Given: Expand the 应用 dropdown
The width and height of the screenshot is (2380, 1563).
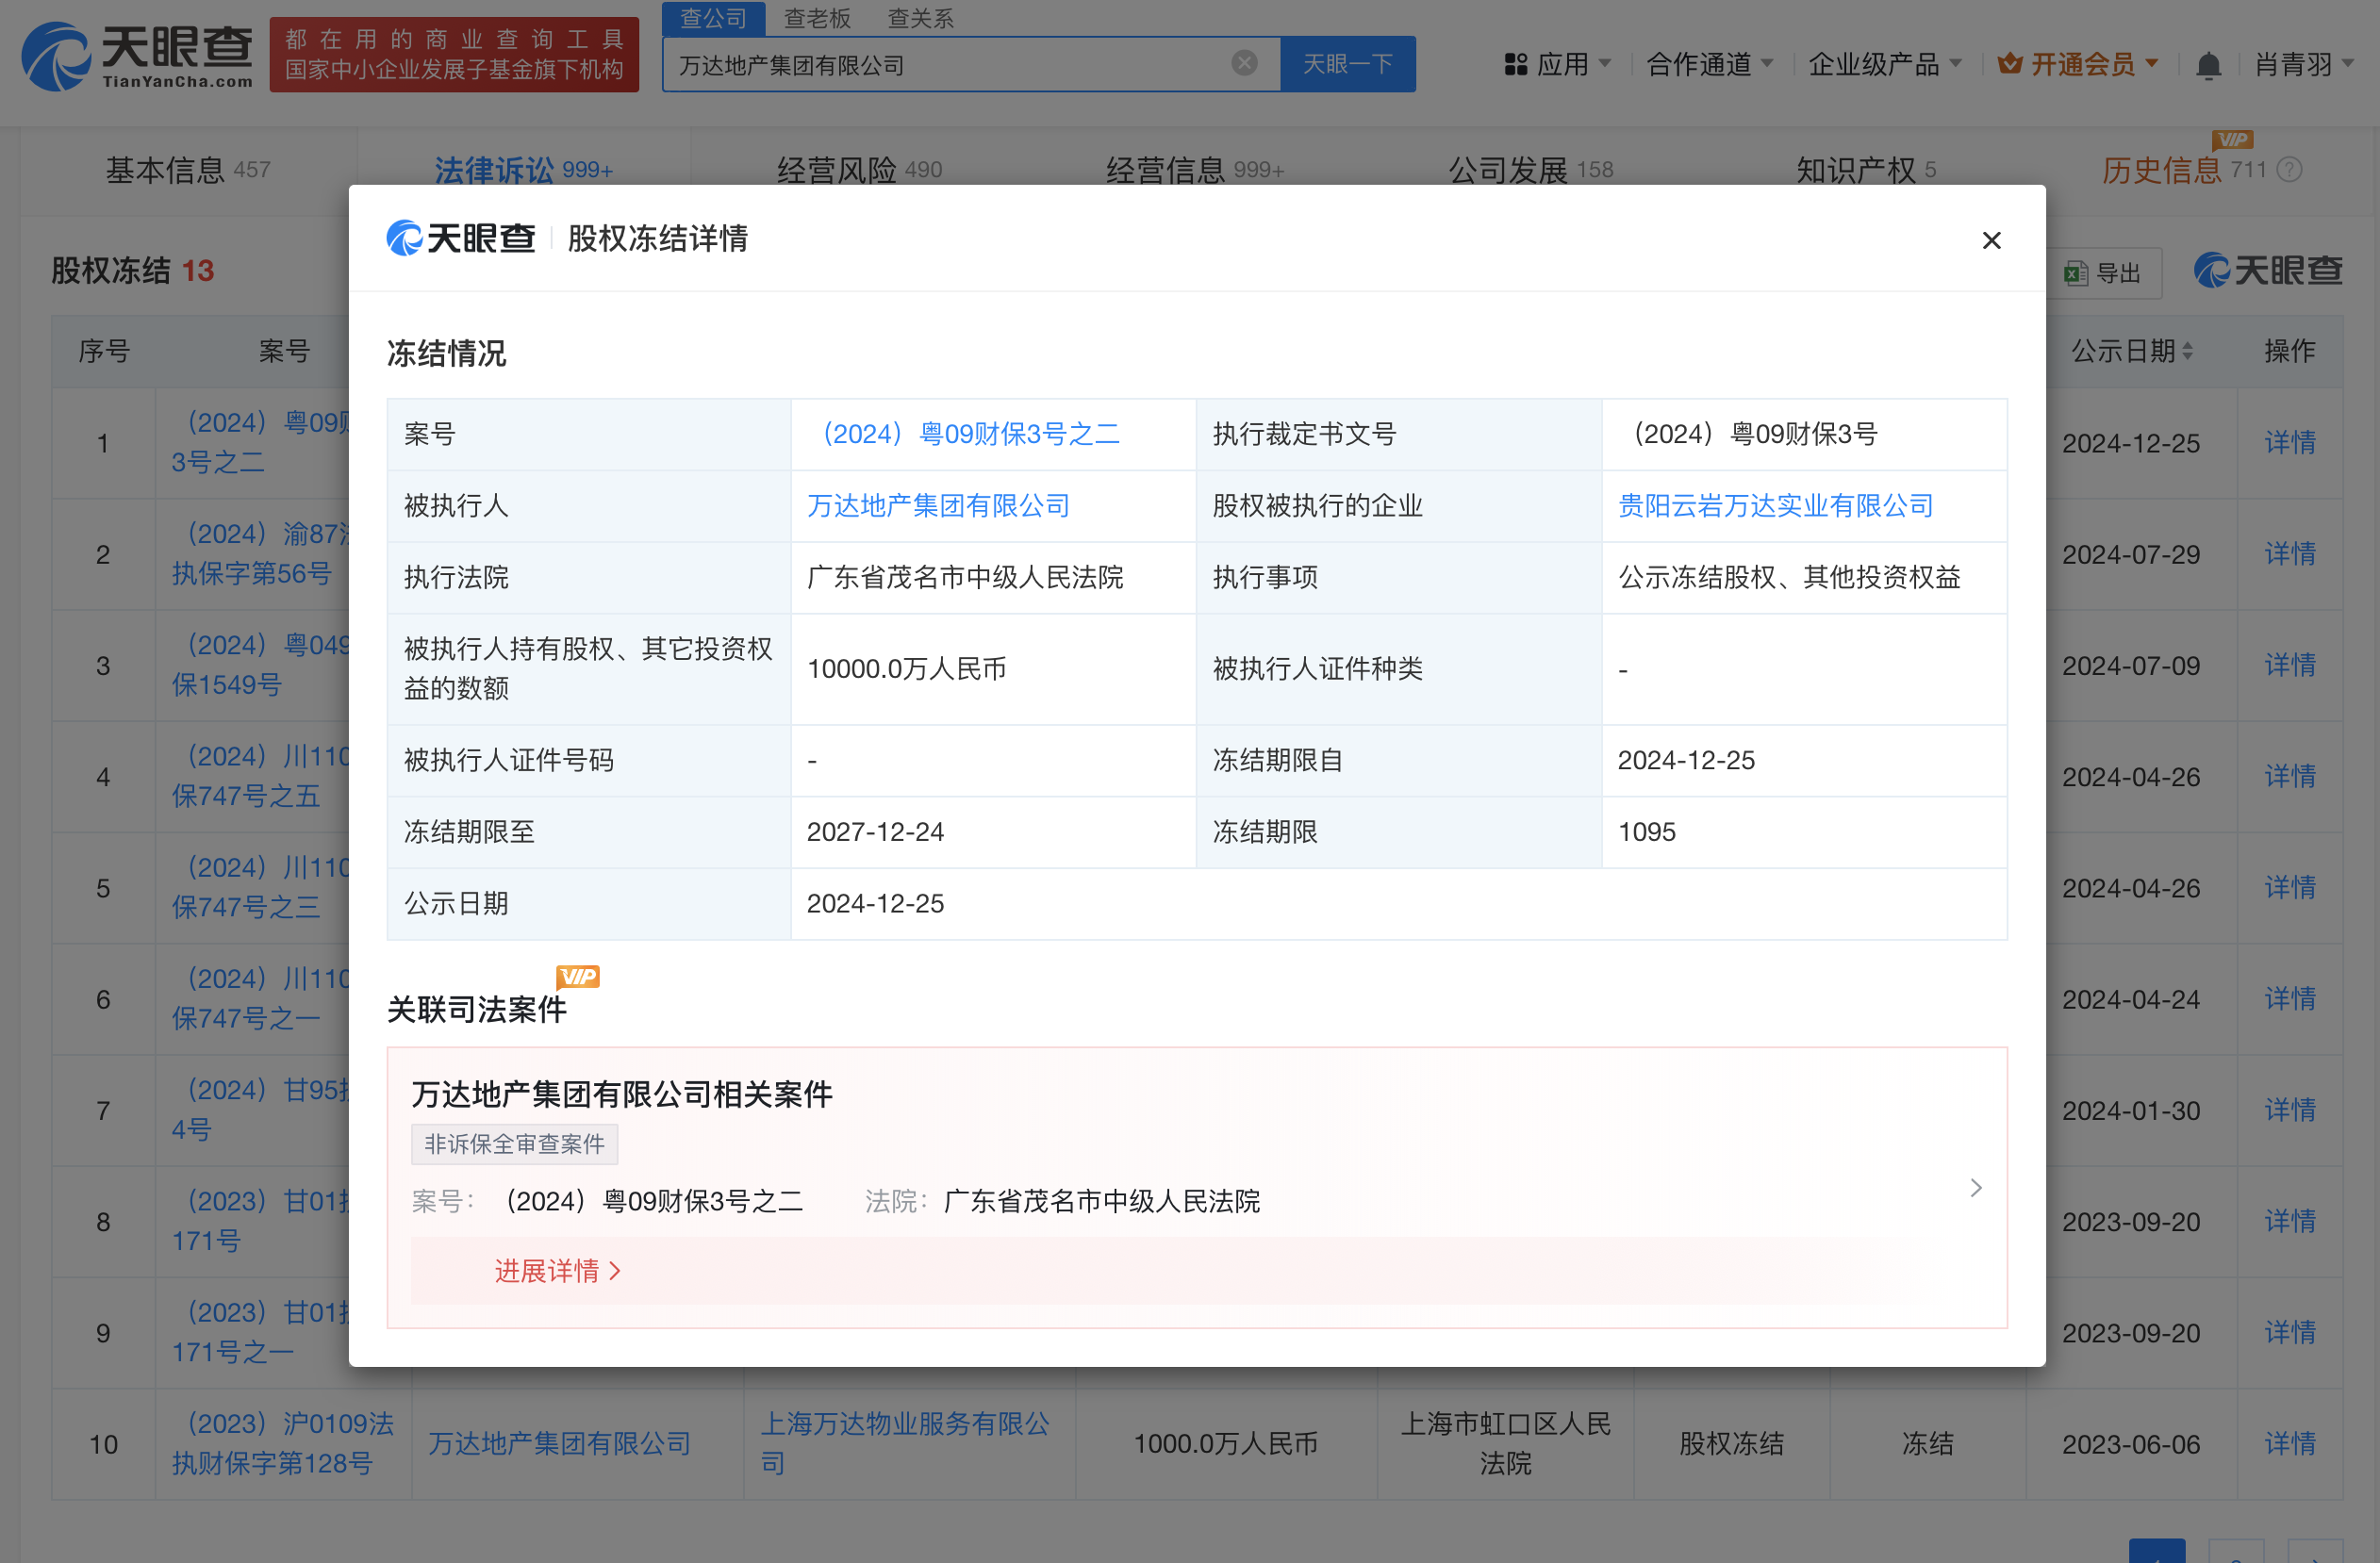Looking at the screenshot, I should (1605, 64).
